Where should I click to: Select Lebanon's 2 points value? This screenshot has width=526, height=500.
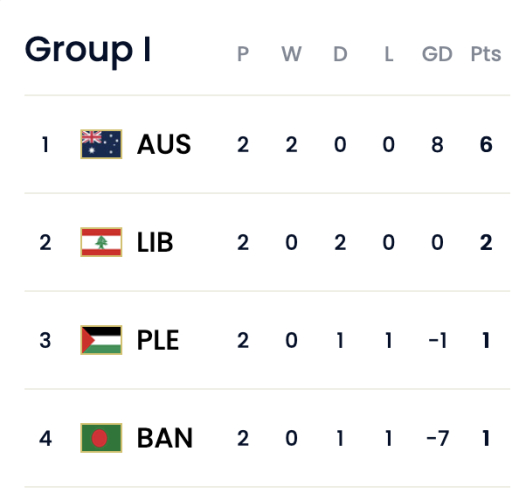point(486,242)
